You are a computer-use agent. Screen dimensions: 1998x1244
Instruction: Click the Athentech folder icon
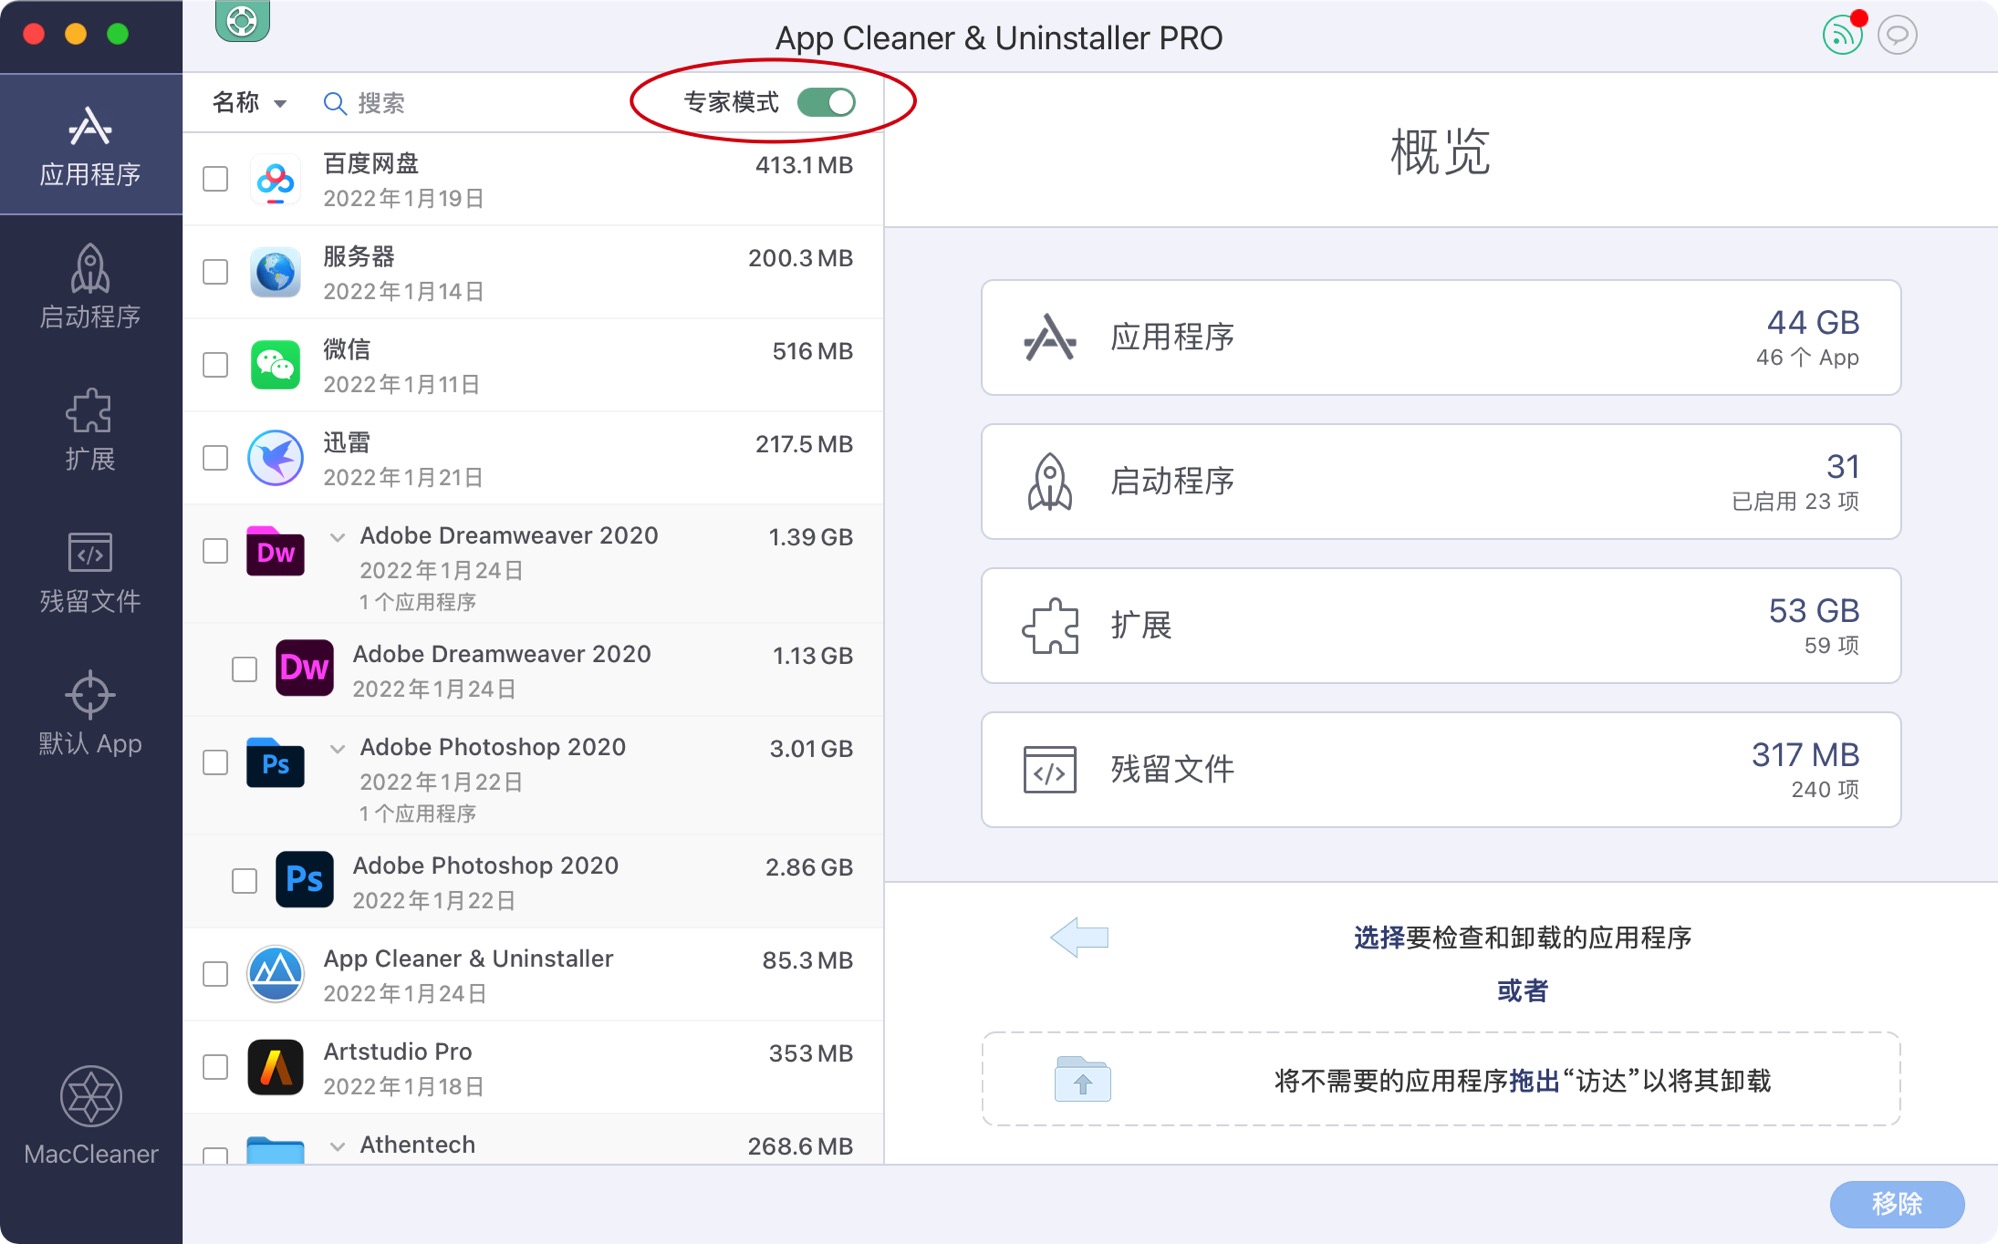click(x=275, y=1150)
